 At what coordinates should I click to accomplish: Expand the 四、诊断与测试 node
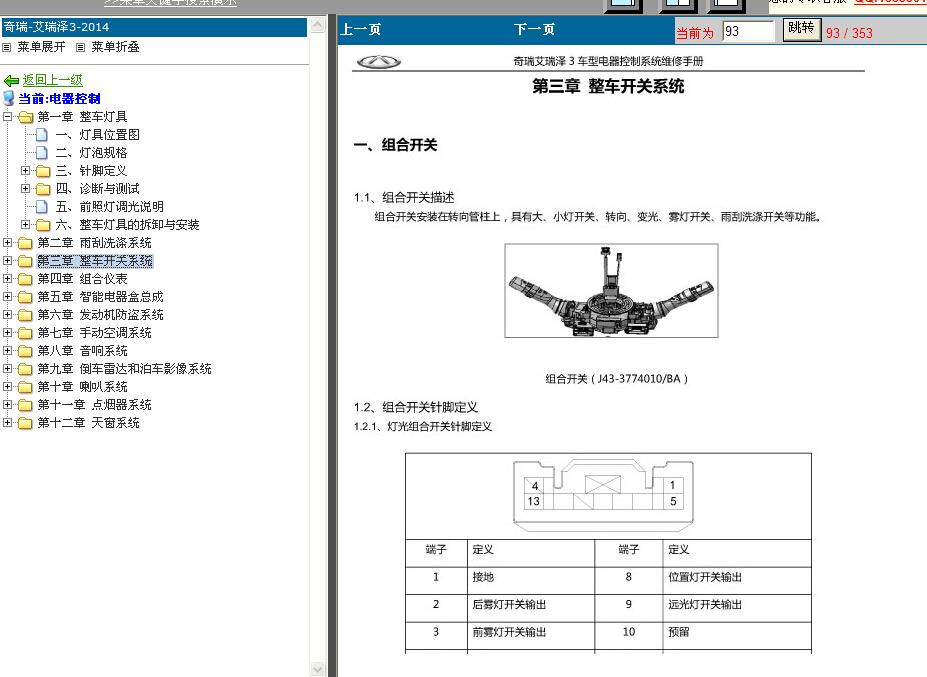[25, 189]
